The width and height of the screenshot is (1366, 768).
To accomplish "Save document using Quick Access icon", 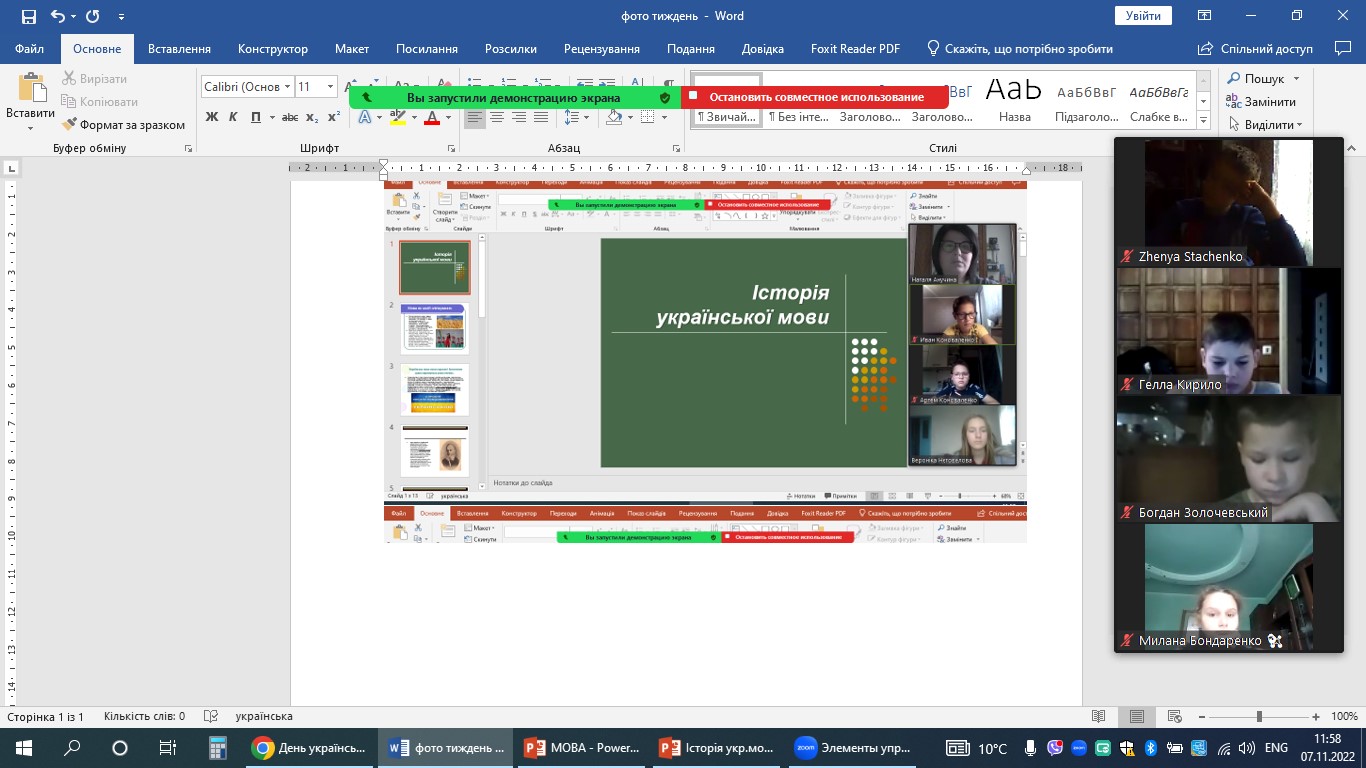I will click(28, 16).
